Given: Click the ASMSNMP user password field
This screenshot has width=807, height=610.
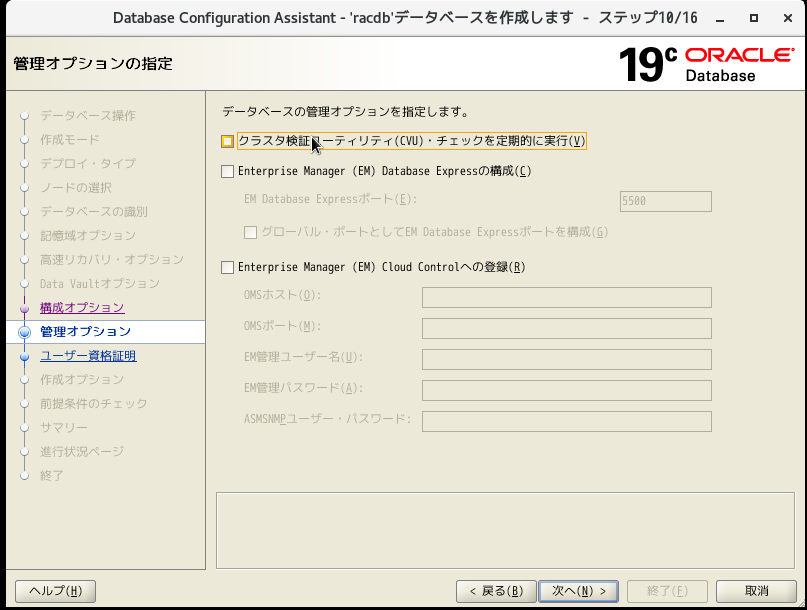Looking at the screenshot, I should point(567,421).
